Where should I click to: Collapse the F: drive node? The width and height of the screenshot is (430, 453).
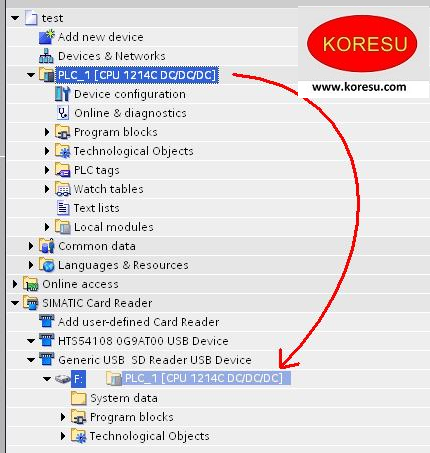(x=47, y=379)
